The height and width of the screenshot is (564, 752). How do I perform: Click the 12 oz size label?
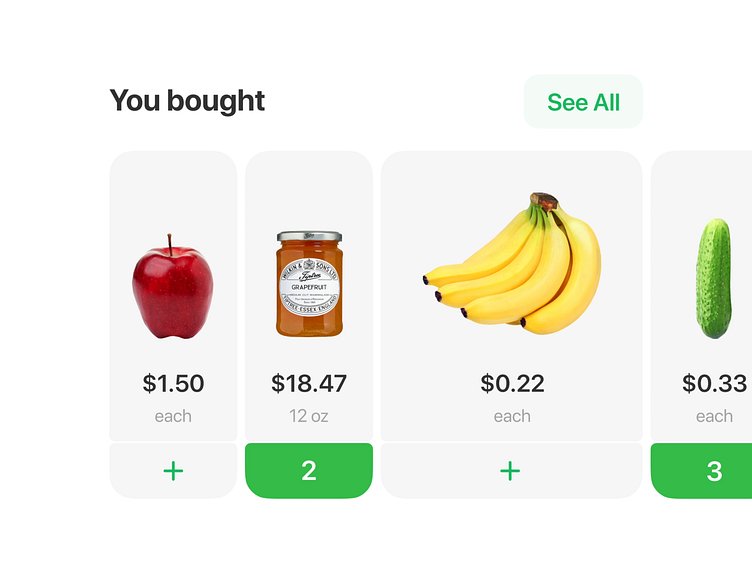click(x=309, y=416)
